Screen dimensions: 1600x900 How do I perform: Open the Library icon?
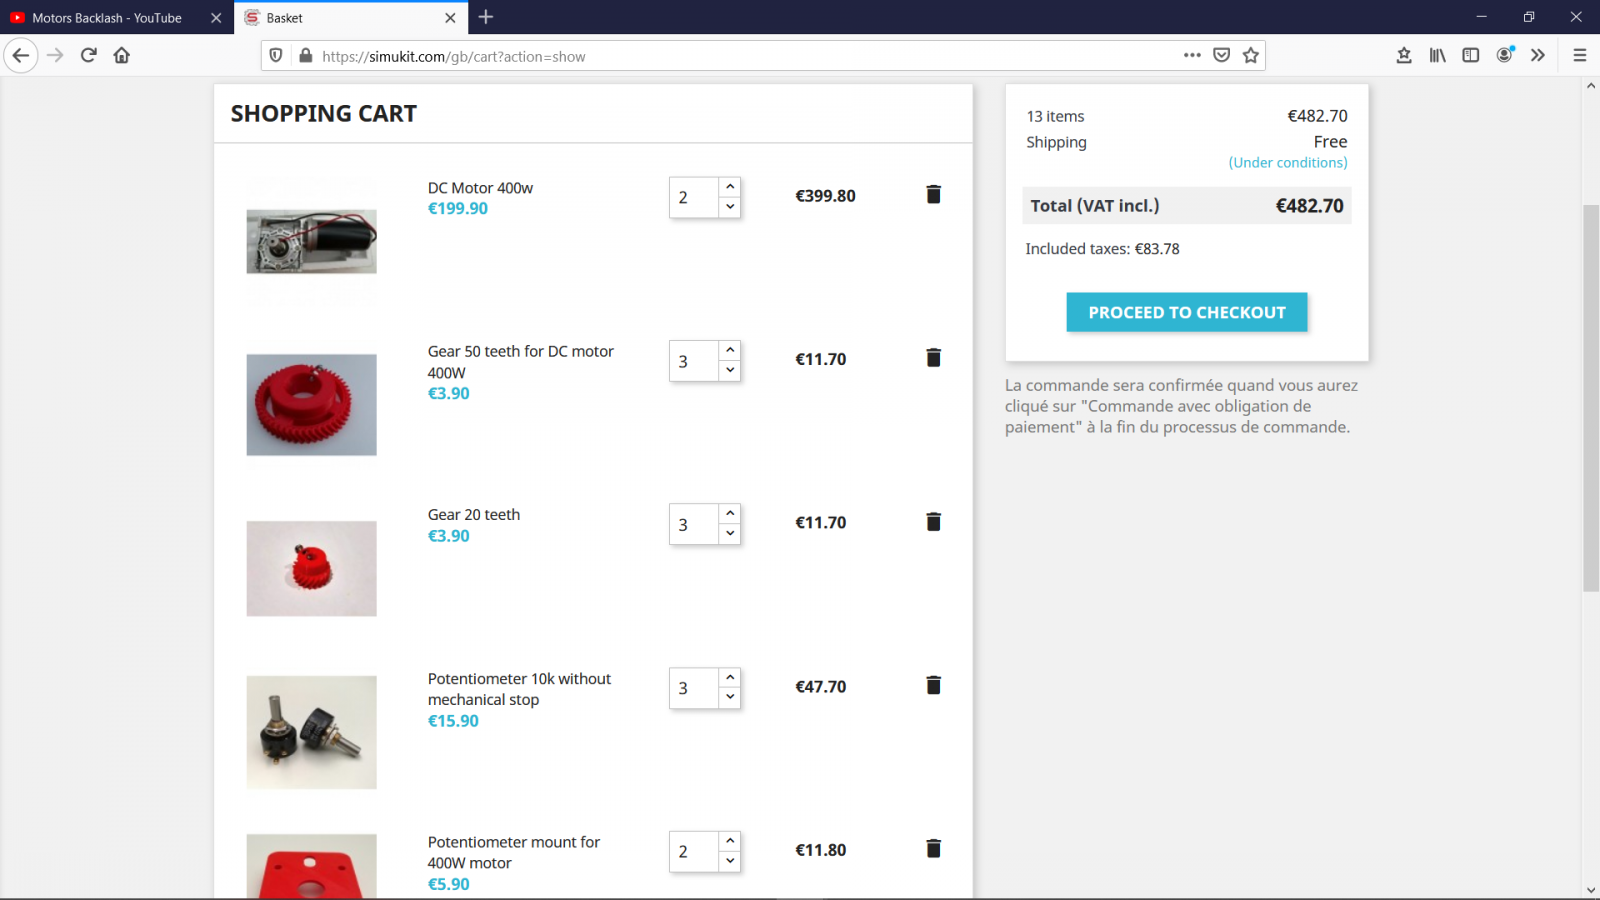click(1437, 55)
